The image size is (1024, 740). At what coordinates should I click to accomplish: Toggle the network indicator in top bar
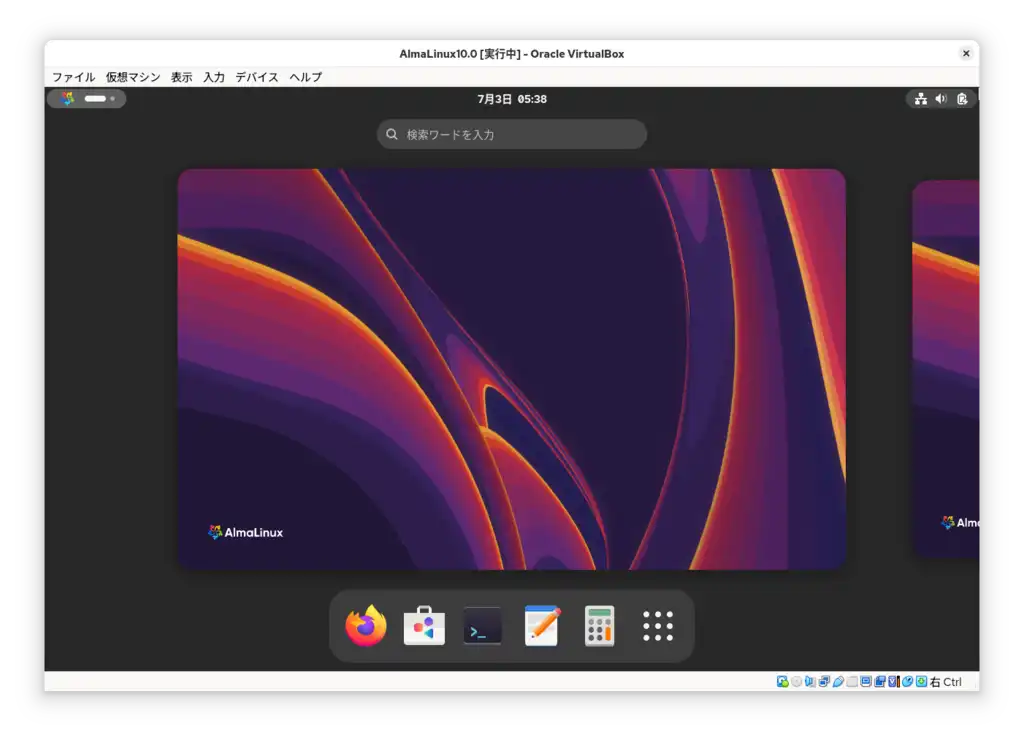[x=920, y=98]
